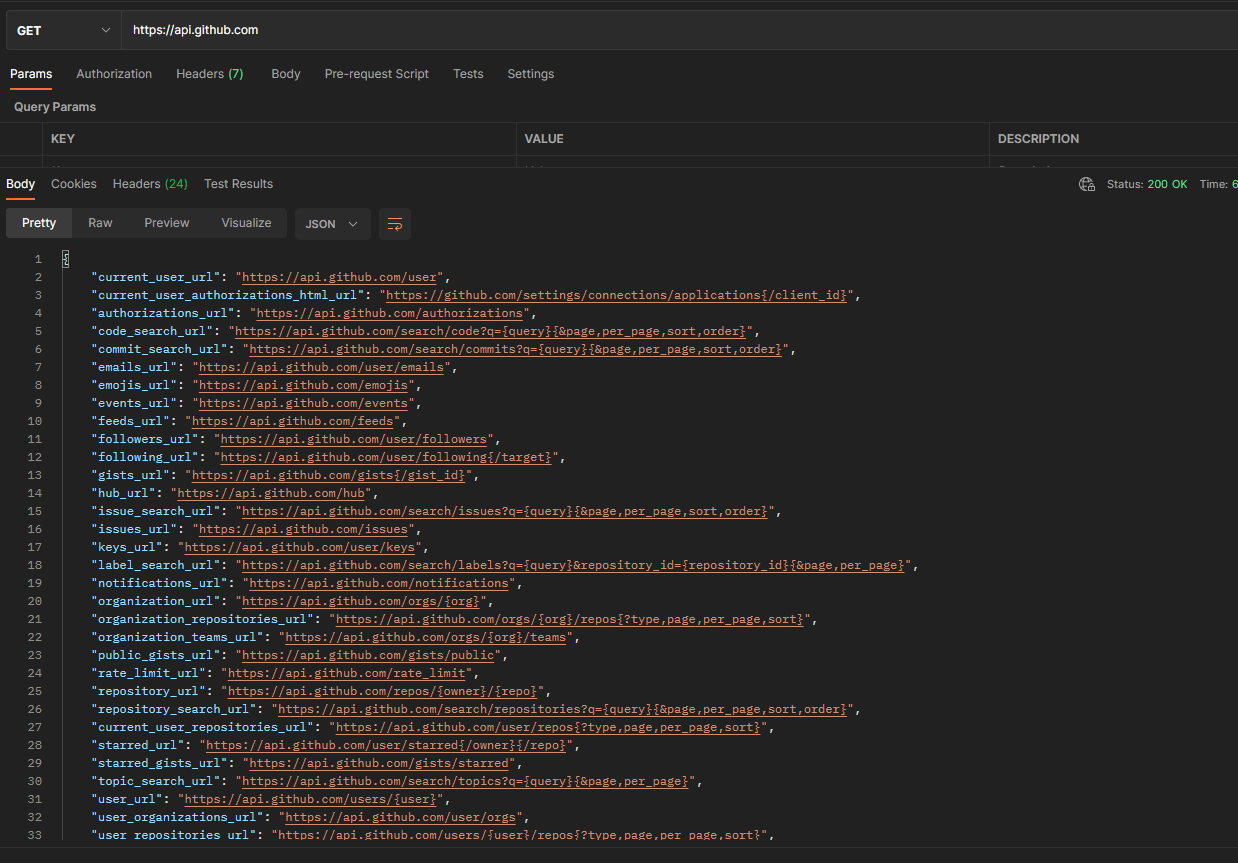The image size is (1238, 863).
Task: Select the Raw view button
Action: click(100, 223)
